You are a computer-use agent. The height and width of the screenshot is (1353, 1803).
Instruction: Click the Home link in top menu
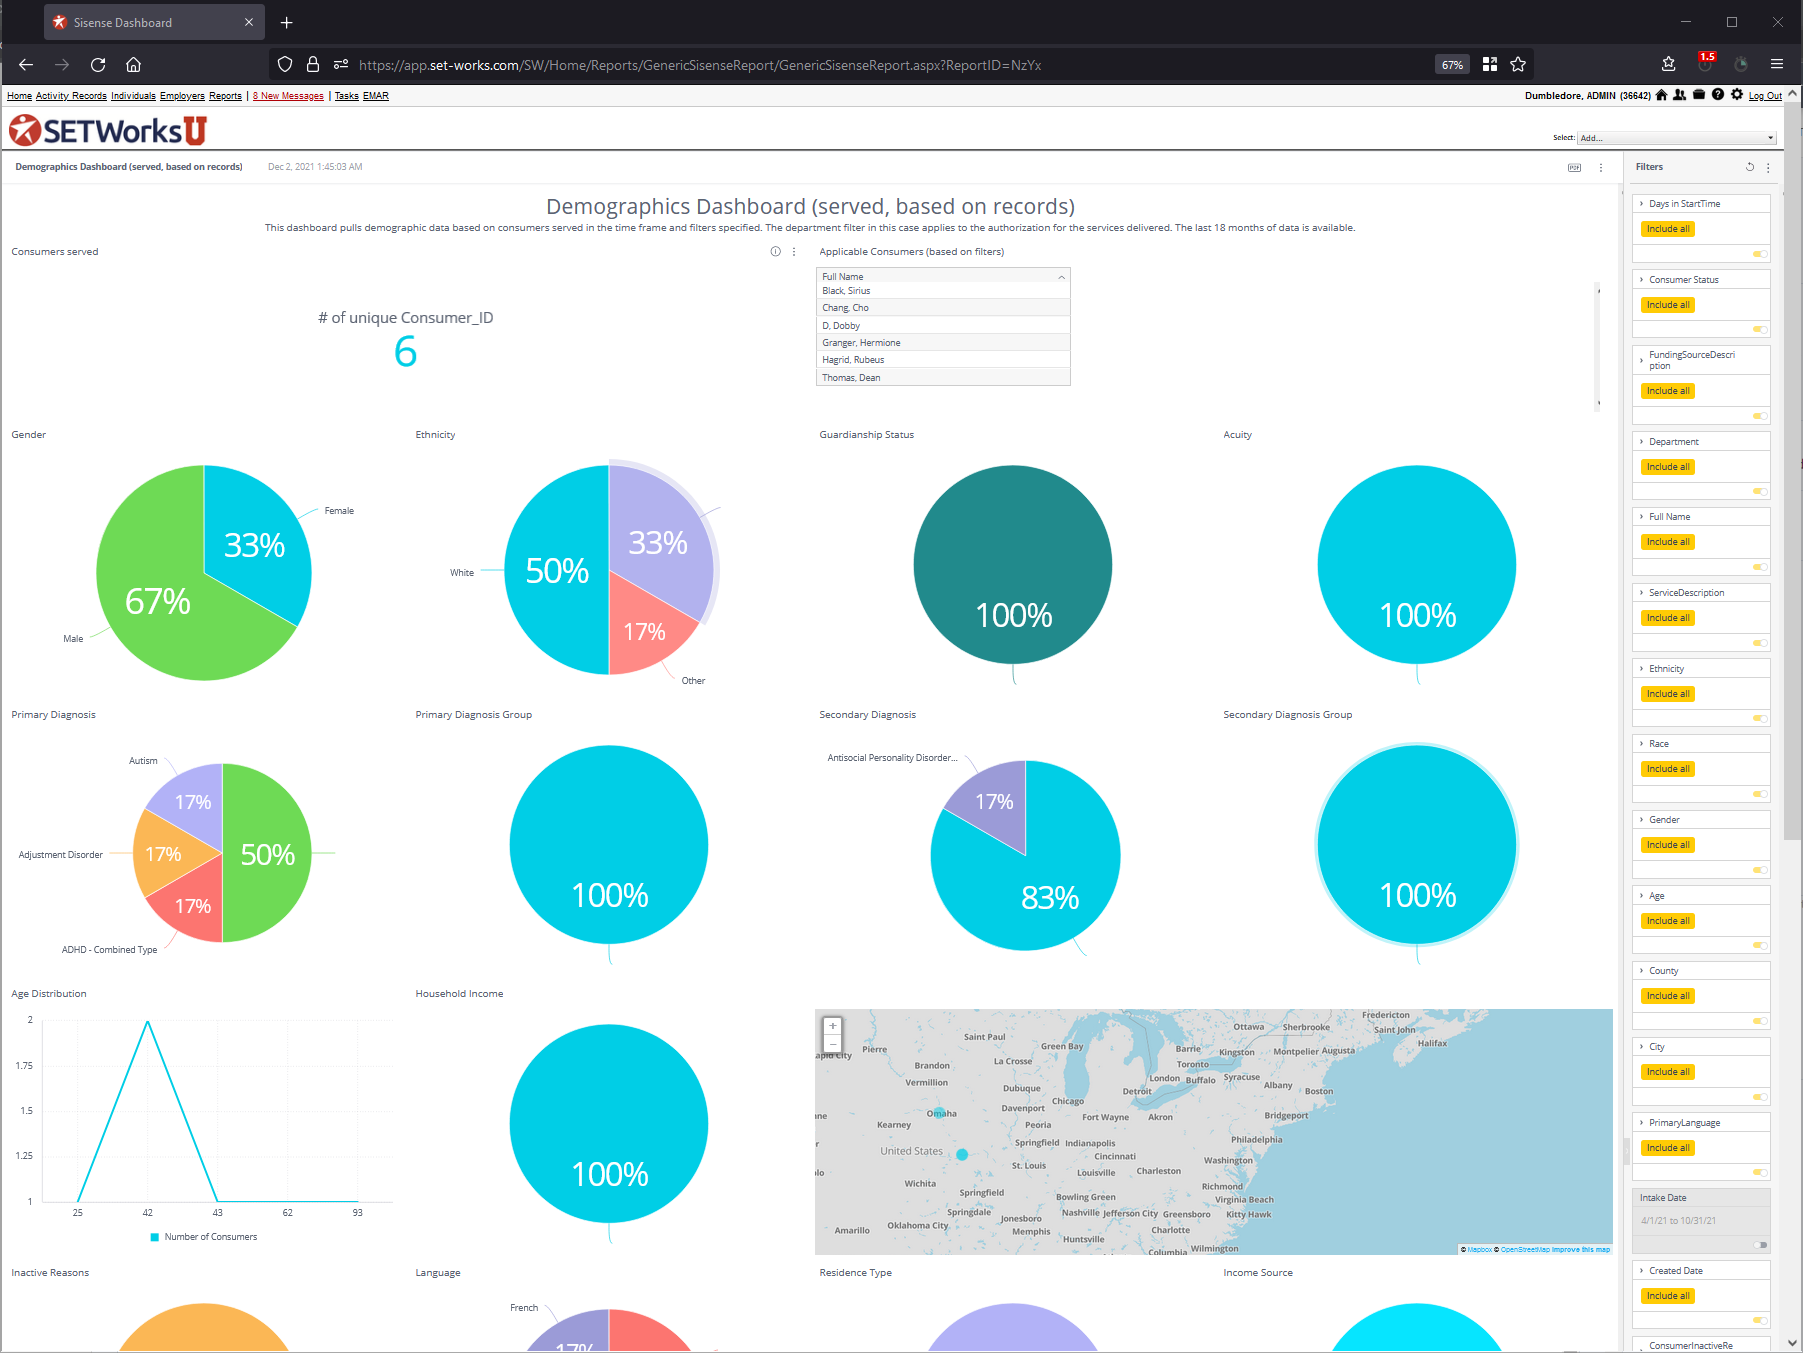tap(19, 96)
